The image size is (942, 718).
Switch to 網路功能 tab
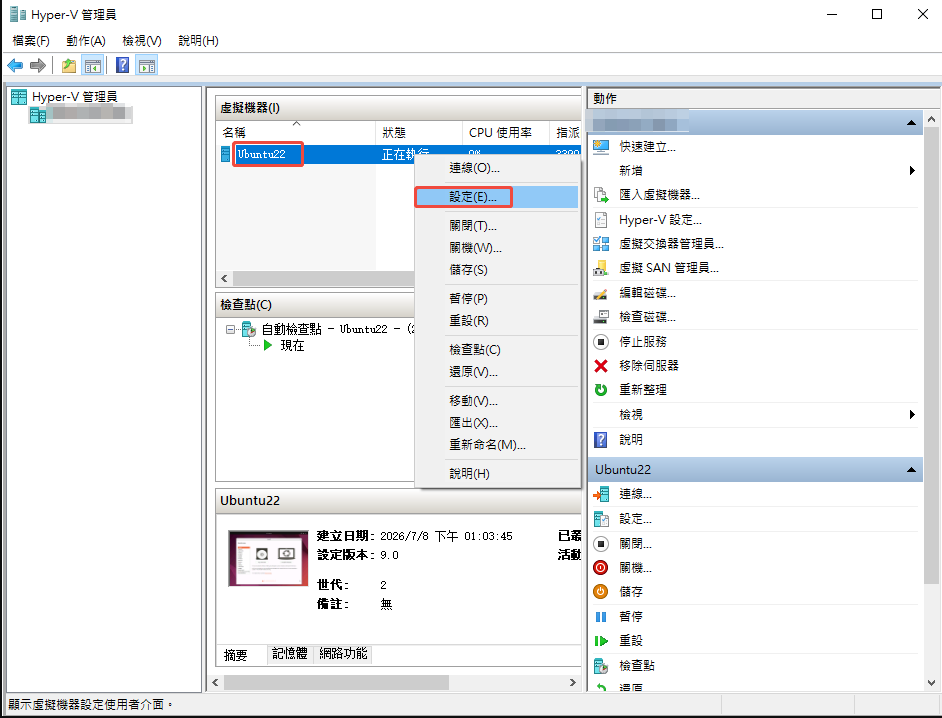pos(343,654)
